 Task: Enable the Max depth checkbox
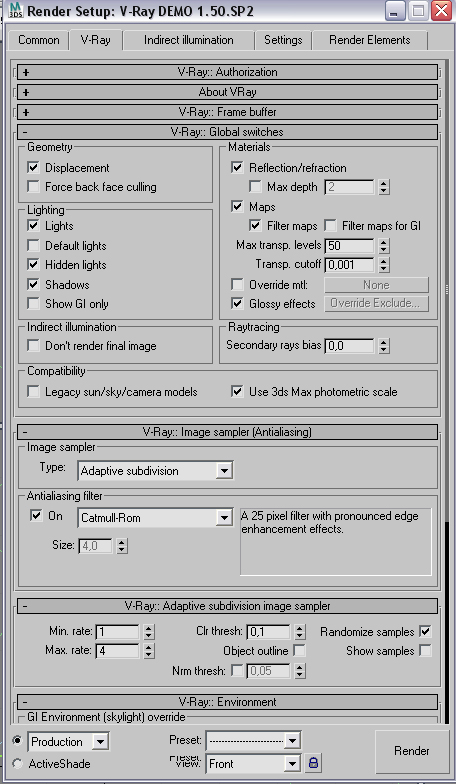(255, 186)
